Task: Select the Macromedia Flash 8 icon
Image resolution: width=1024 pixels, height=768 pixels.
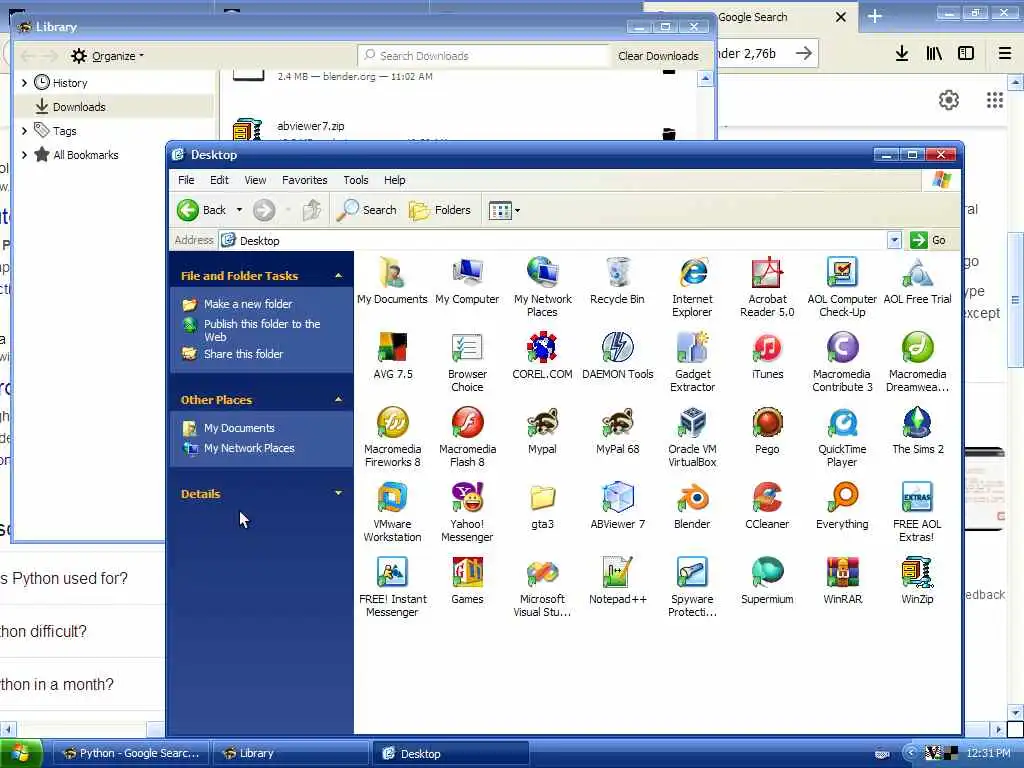Action: point(467,436)
